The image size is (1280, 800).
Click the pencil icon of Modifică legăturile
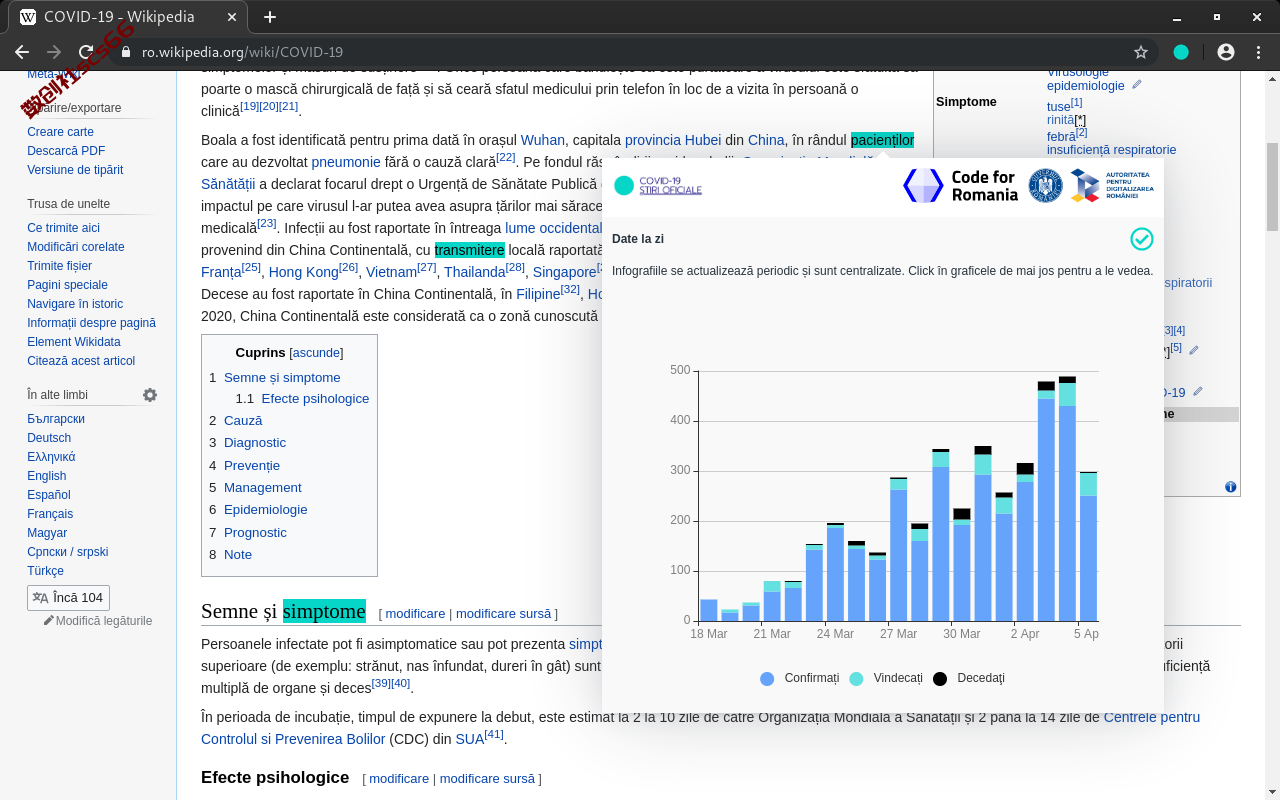[49, 620]
